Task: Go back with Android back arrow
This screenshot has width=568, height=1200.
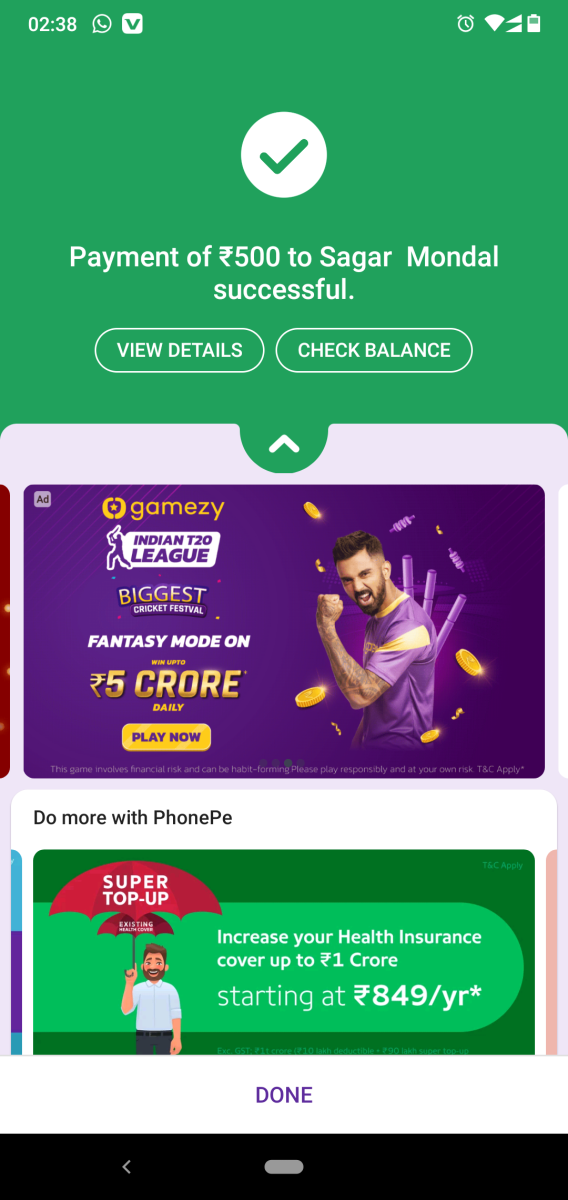Action: point(126,1166)
